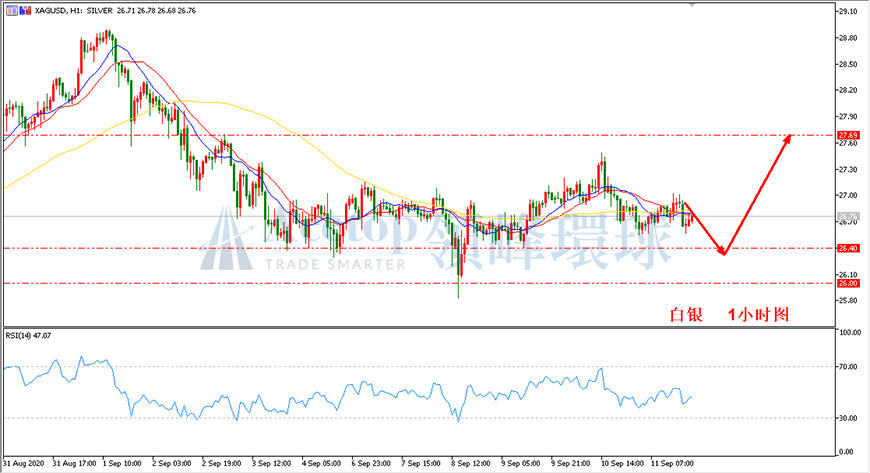Select the 26.00 red price level label

coord(848,283)
